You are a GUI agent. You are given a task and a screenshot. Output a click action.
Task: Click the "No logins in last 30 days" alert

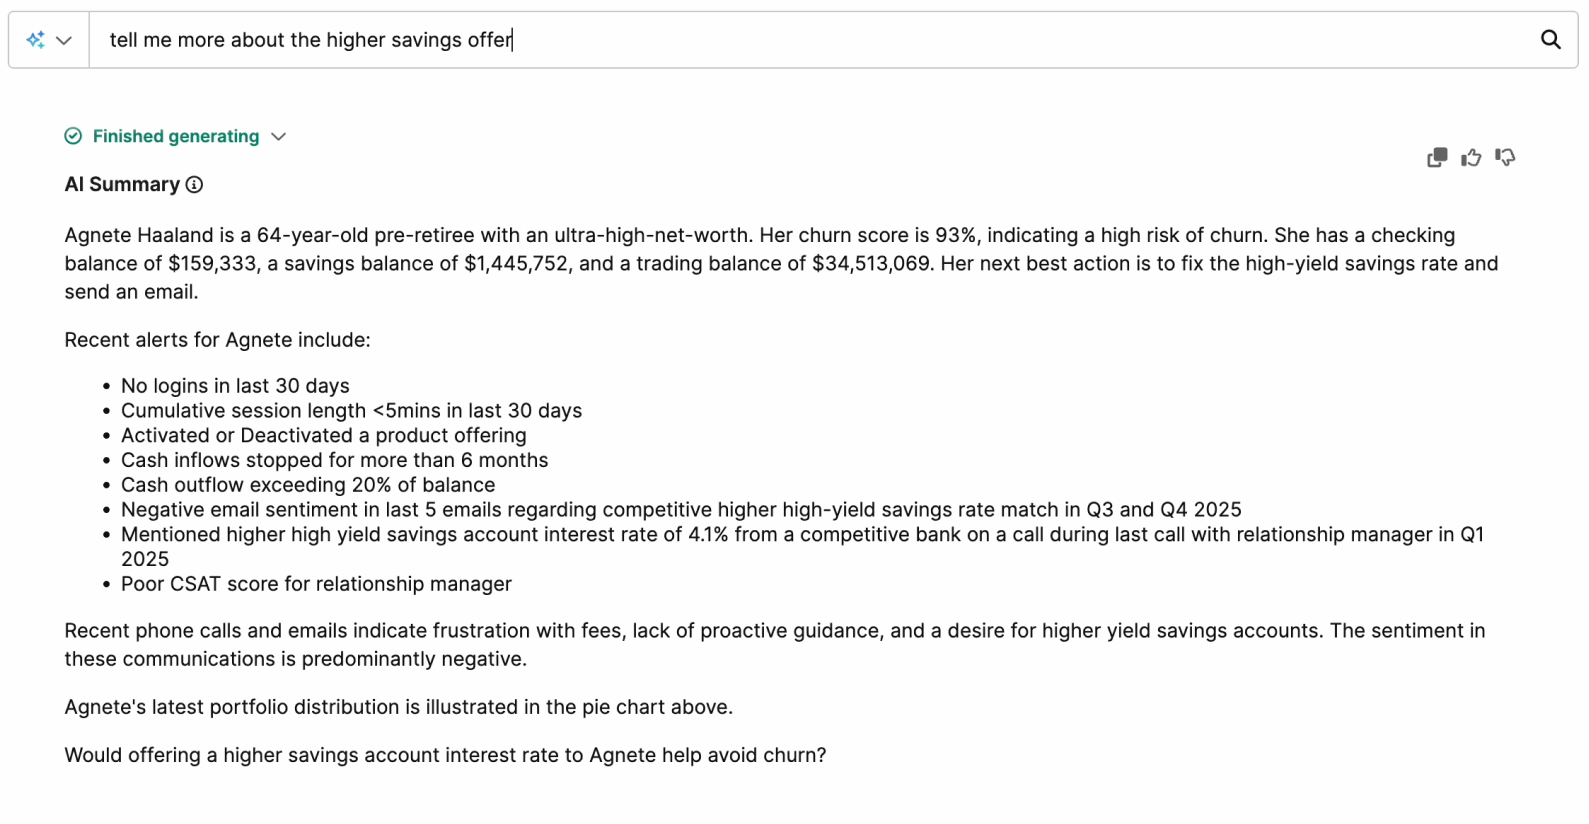[x=235, y=386]
